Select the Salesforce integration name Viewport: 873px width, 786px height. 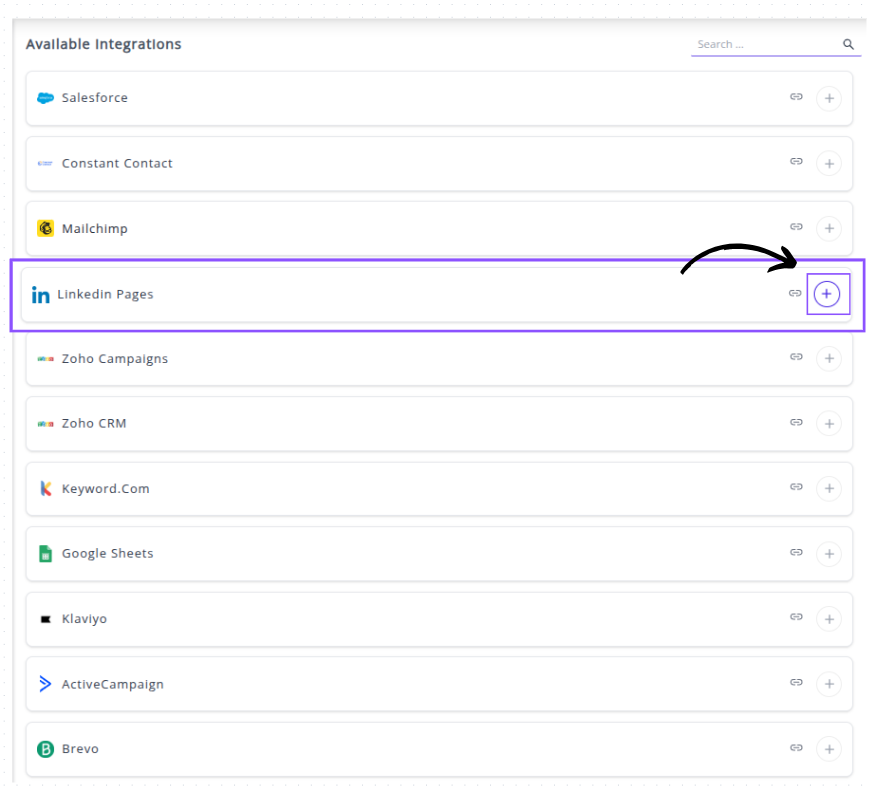point(95,98)
